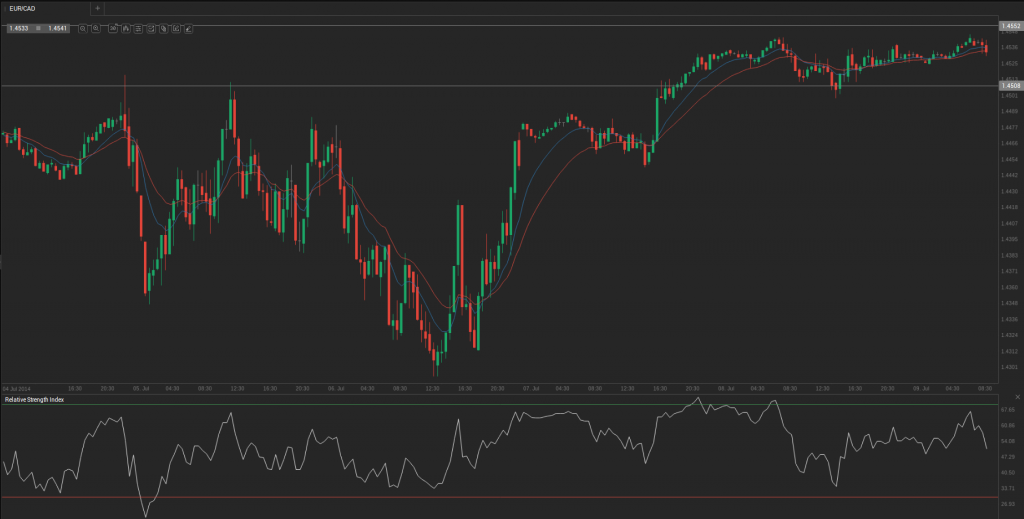The height and width of the screenshot is (519, 1024).
Task: Open the indicators settings icon
Action: pyautogui.click(x=138, y=28)
